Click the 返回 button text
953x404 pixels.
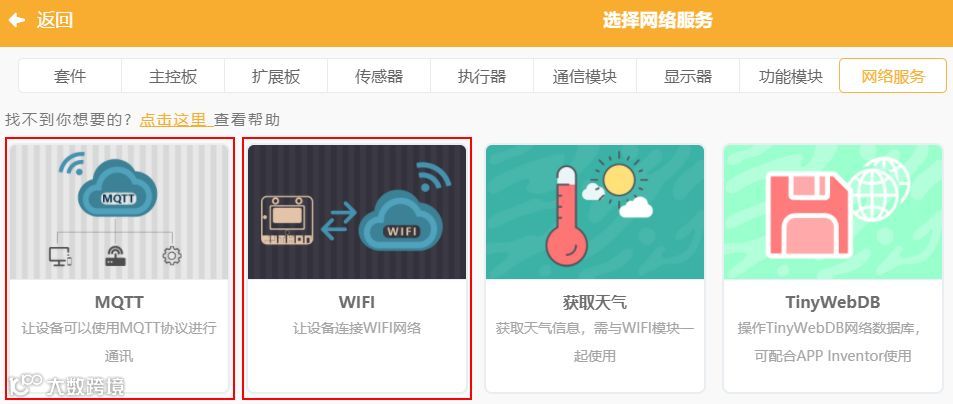(x=55, y=21)
